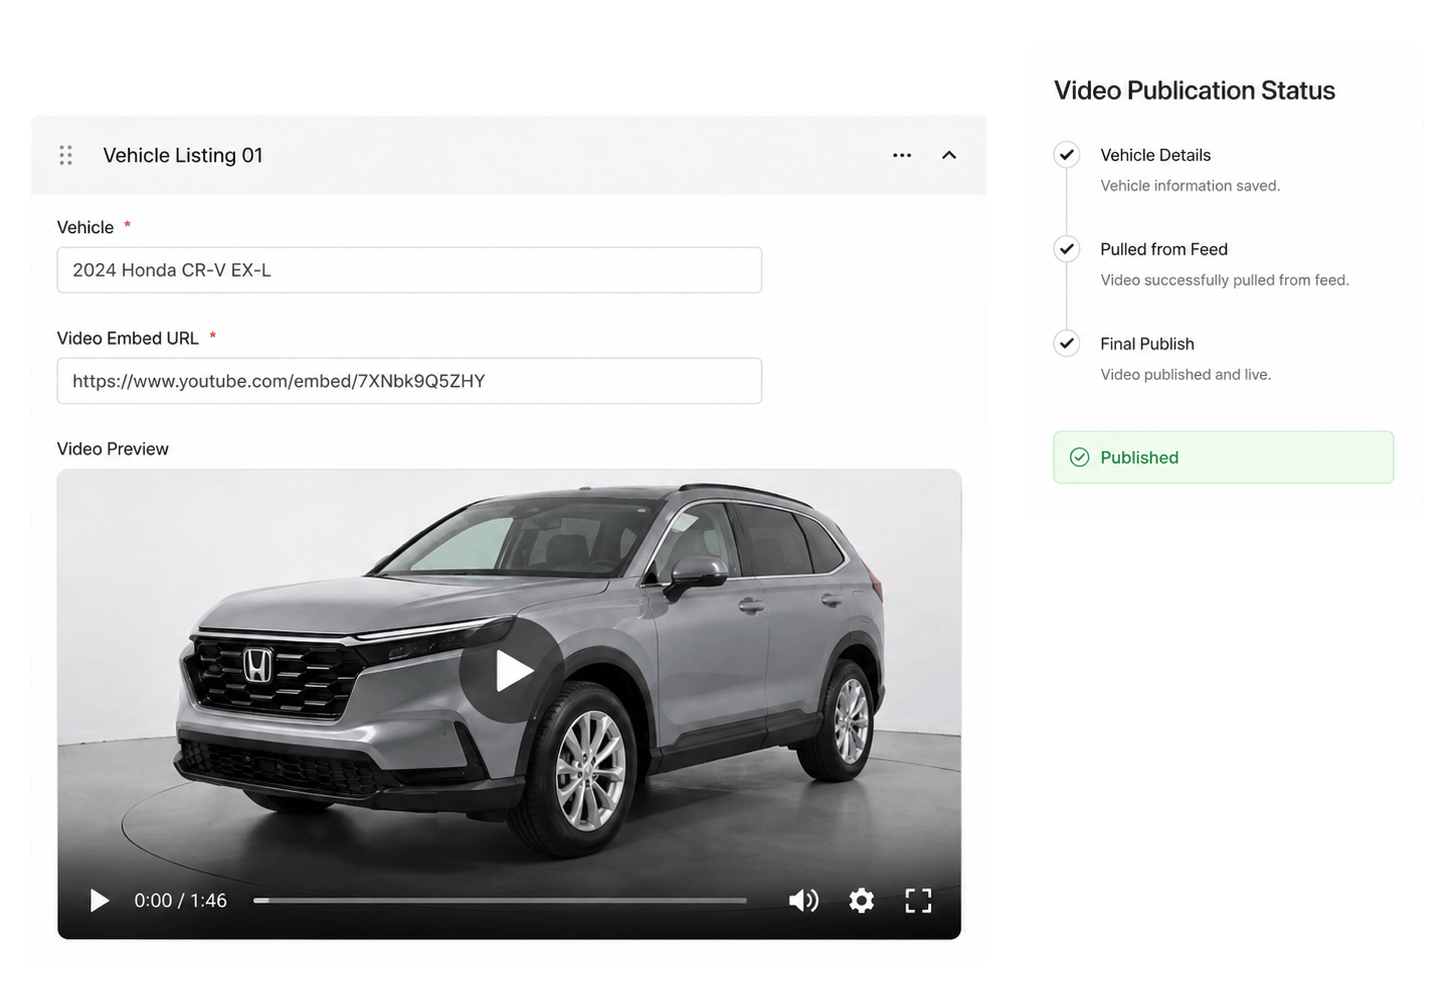Click "Video published and live." text
Image resolution: width=1448 pixels, height=985 pixels.
[x=1186, y=374]
